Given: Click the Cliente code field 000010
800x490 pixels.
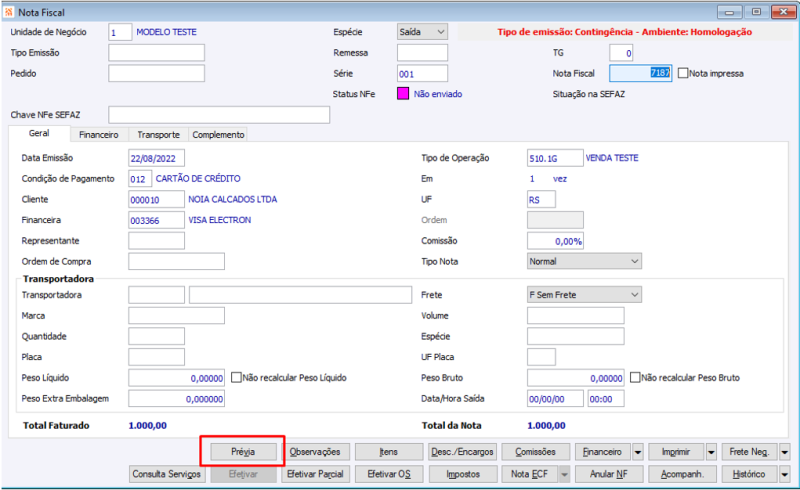Looking at the screenshot, I should 156,200.
